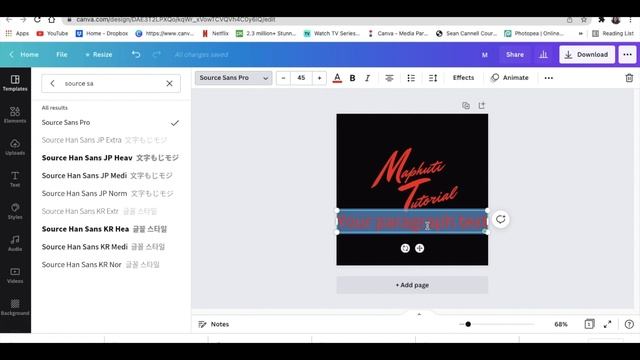
Task: Select Source Han Sans KR Hea font
Action: coord(111,229)
